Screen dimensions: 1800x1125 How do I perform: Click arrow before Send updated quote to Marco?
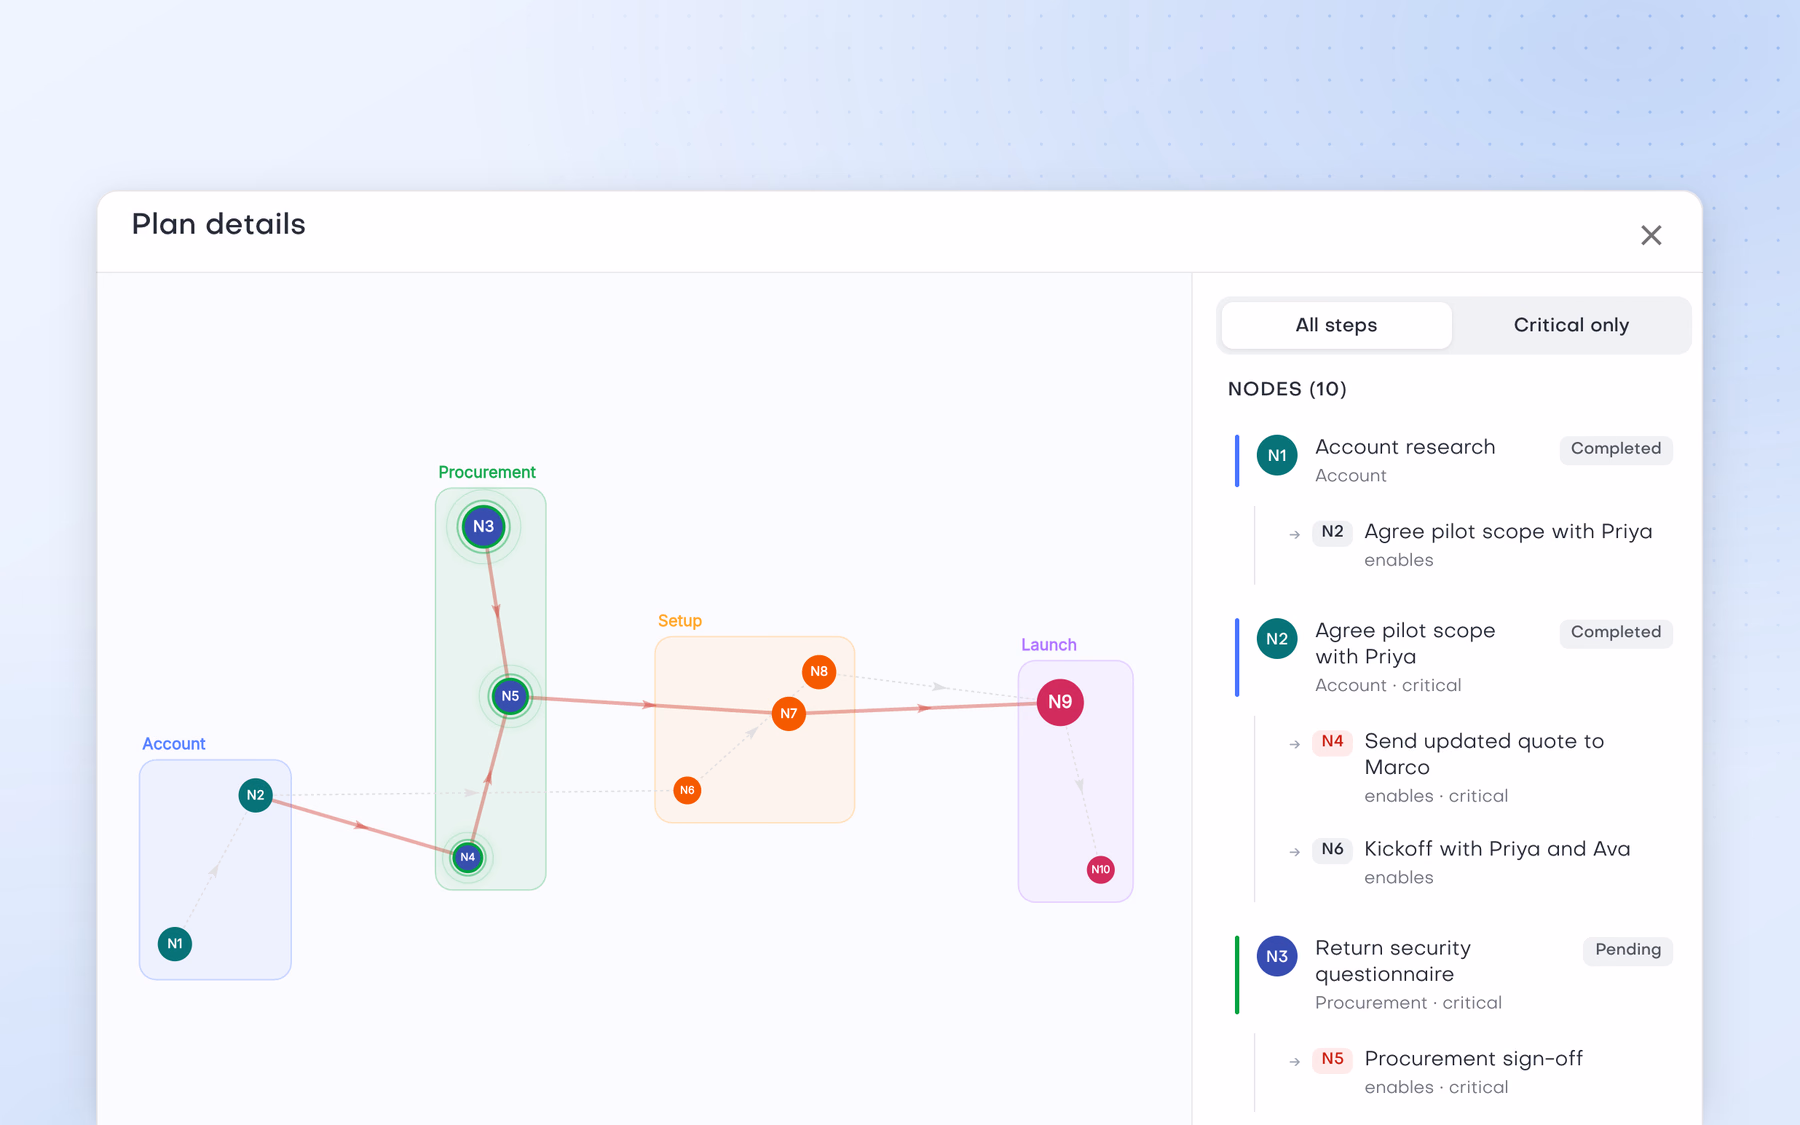point(1294,745)
